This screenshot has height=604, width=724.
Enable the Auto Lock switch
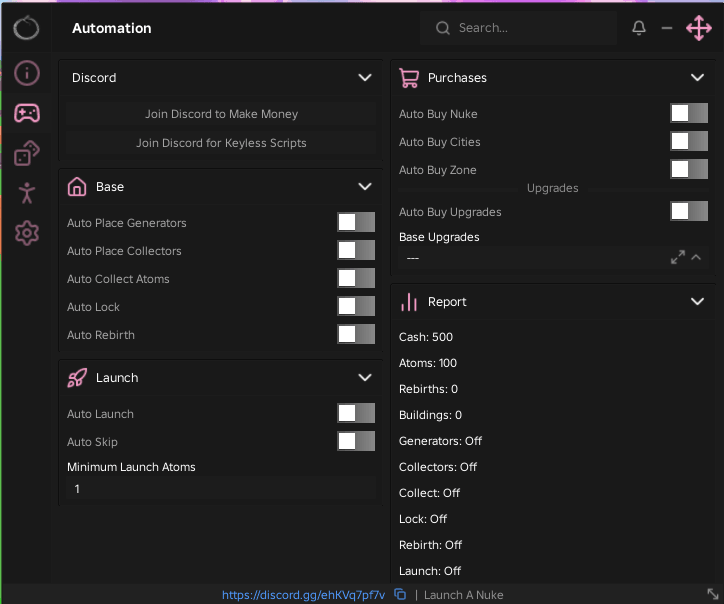click(x=356, y=307)
